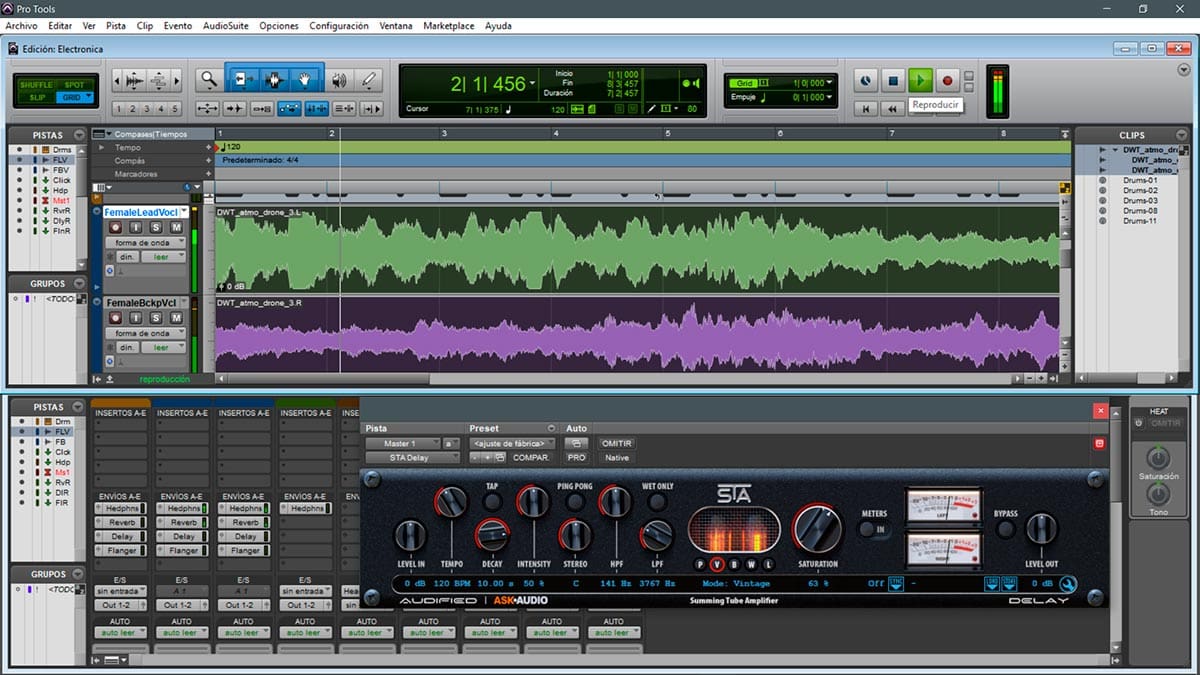
Task: Open the STA Delay plug-in selector
Action: tap(412, 457)
